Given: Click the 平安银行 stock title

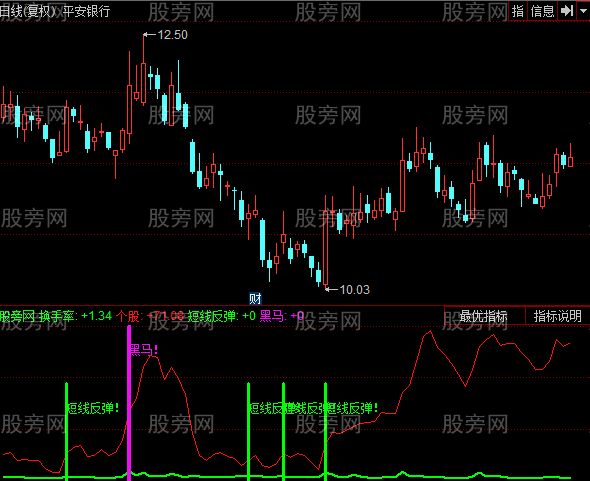Looking at the screenshot, I should pos(87,11).
